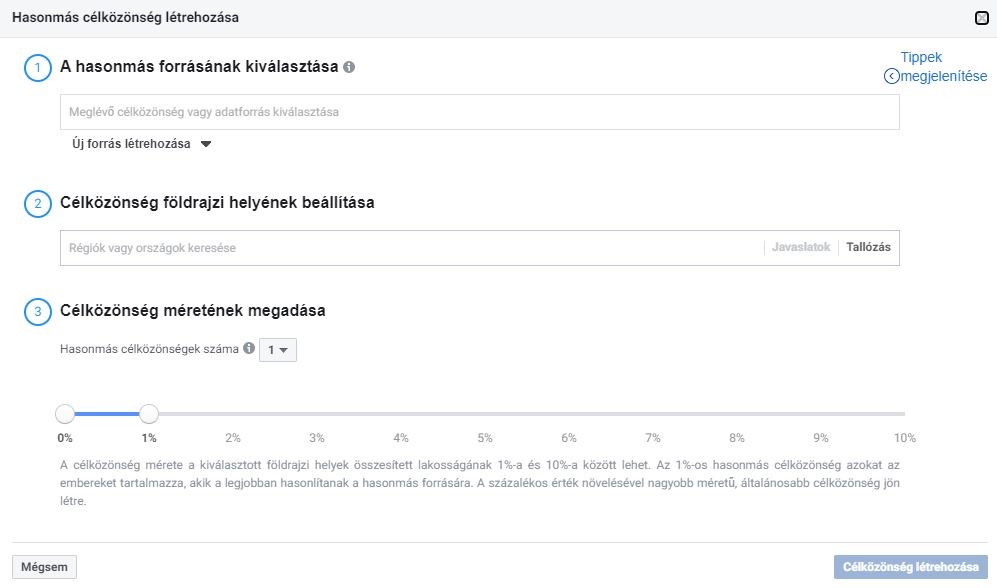Click the info icon beside lookalike source heading
Viewport: 997px width, 588px height.
pos(349,67)
